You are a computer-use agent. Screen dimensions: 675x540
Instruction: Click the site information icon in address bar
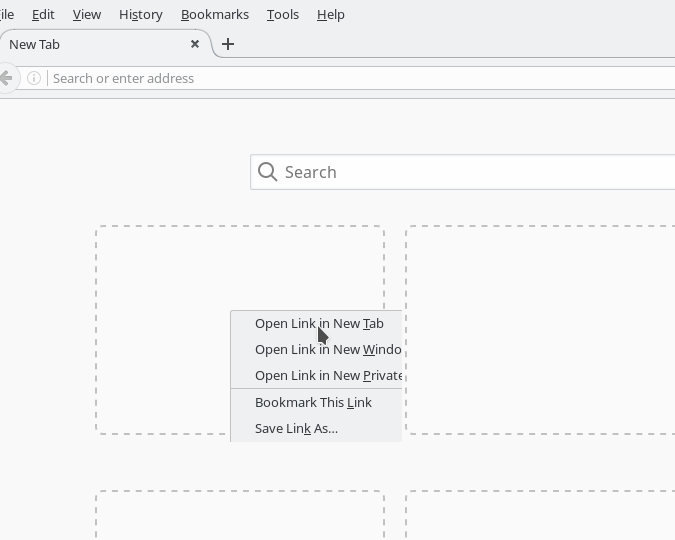(x=34, y=78)
